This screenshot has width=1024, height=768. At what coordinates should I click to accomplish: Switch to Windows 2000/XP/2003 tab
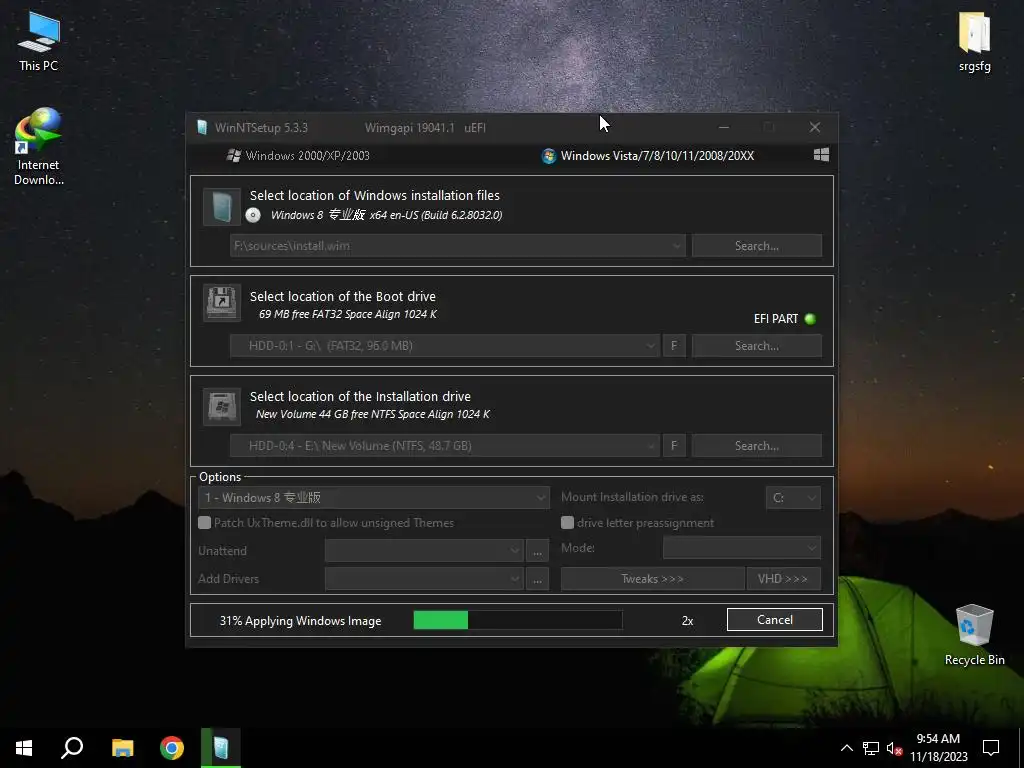click(x=298, y=155)
